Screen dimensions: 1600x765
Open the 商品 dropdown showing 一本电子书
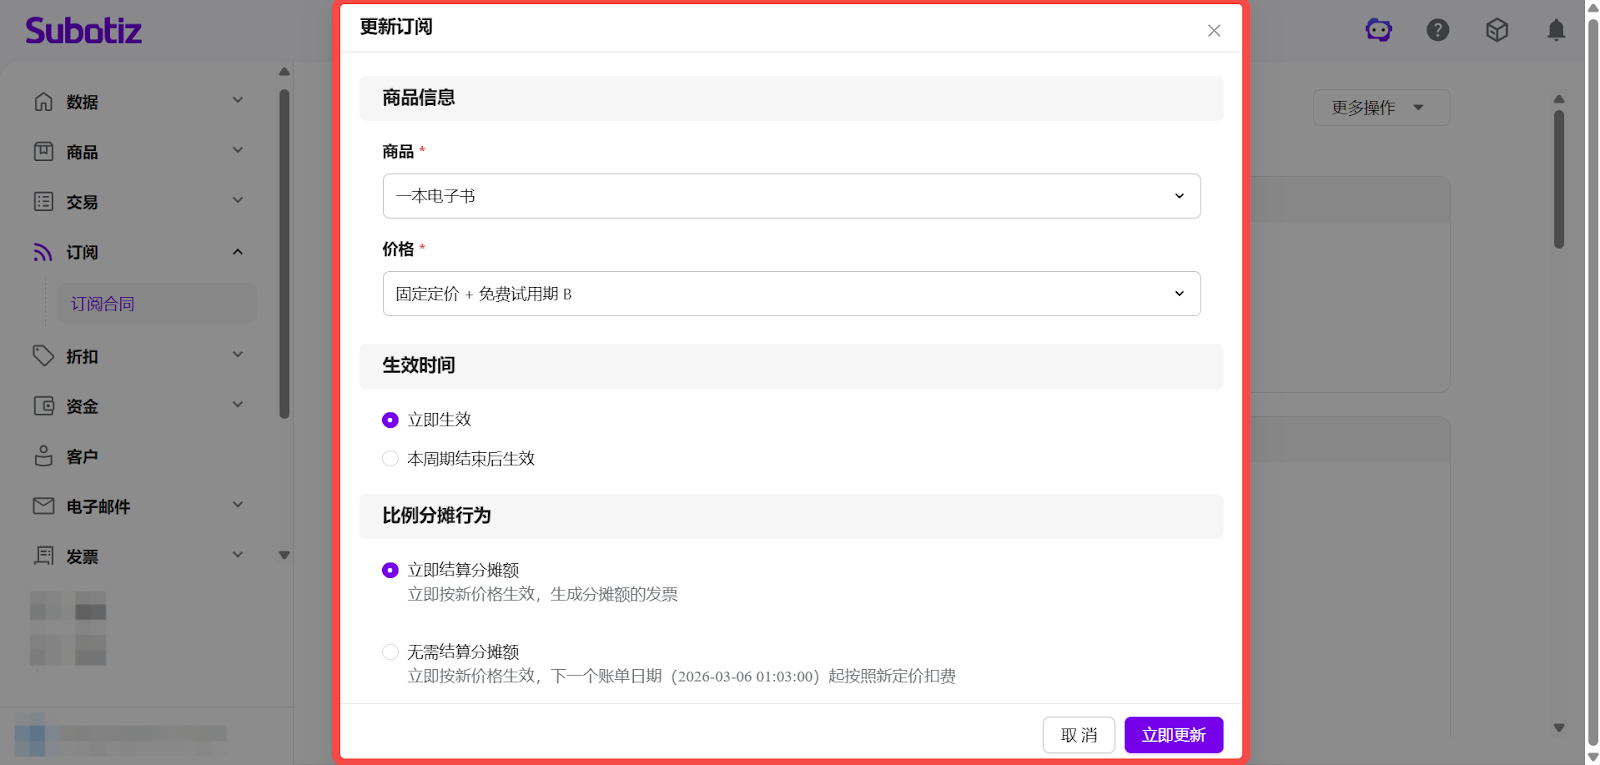(x=791, y=196)
